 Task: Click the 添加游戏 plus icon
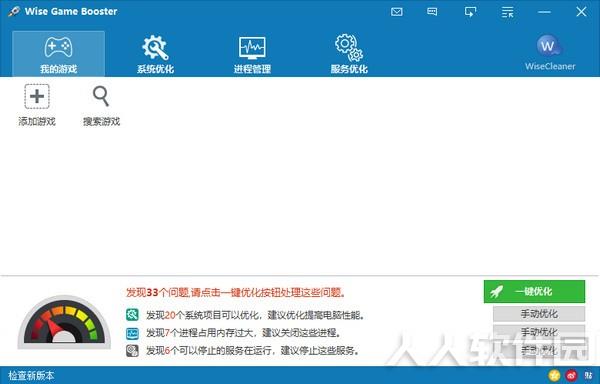pos(37,96)
